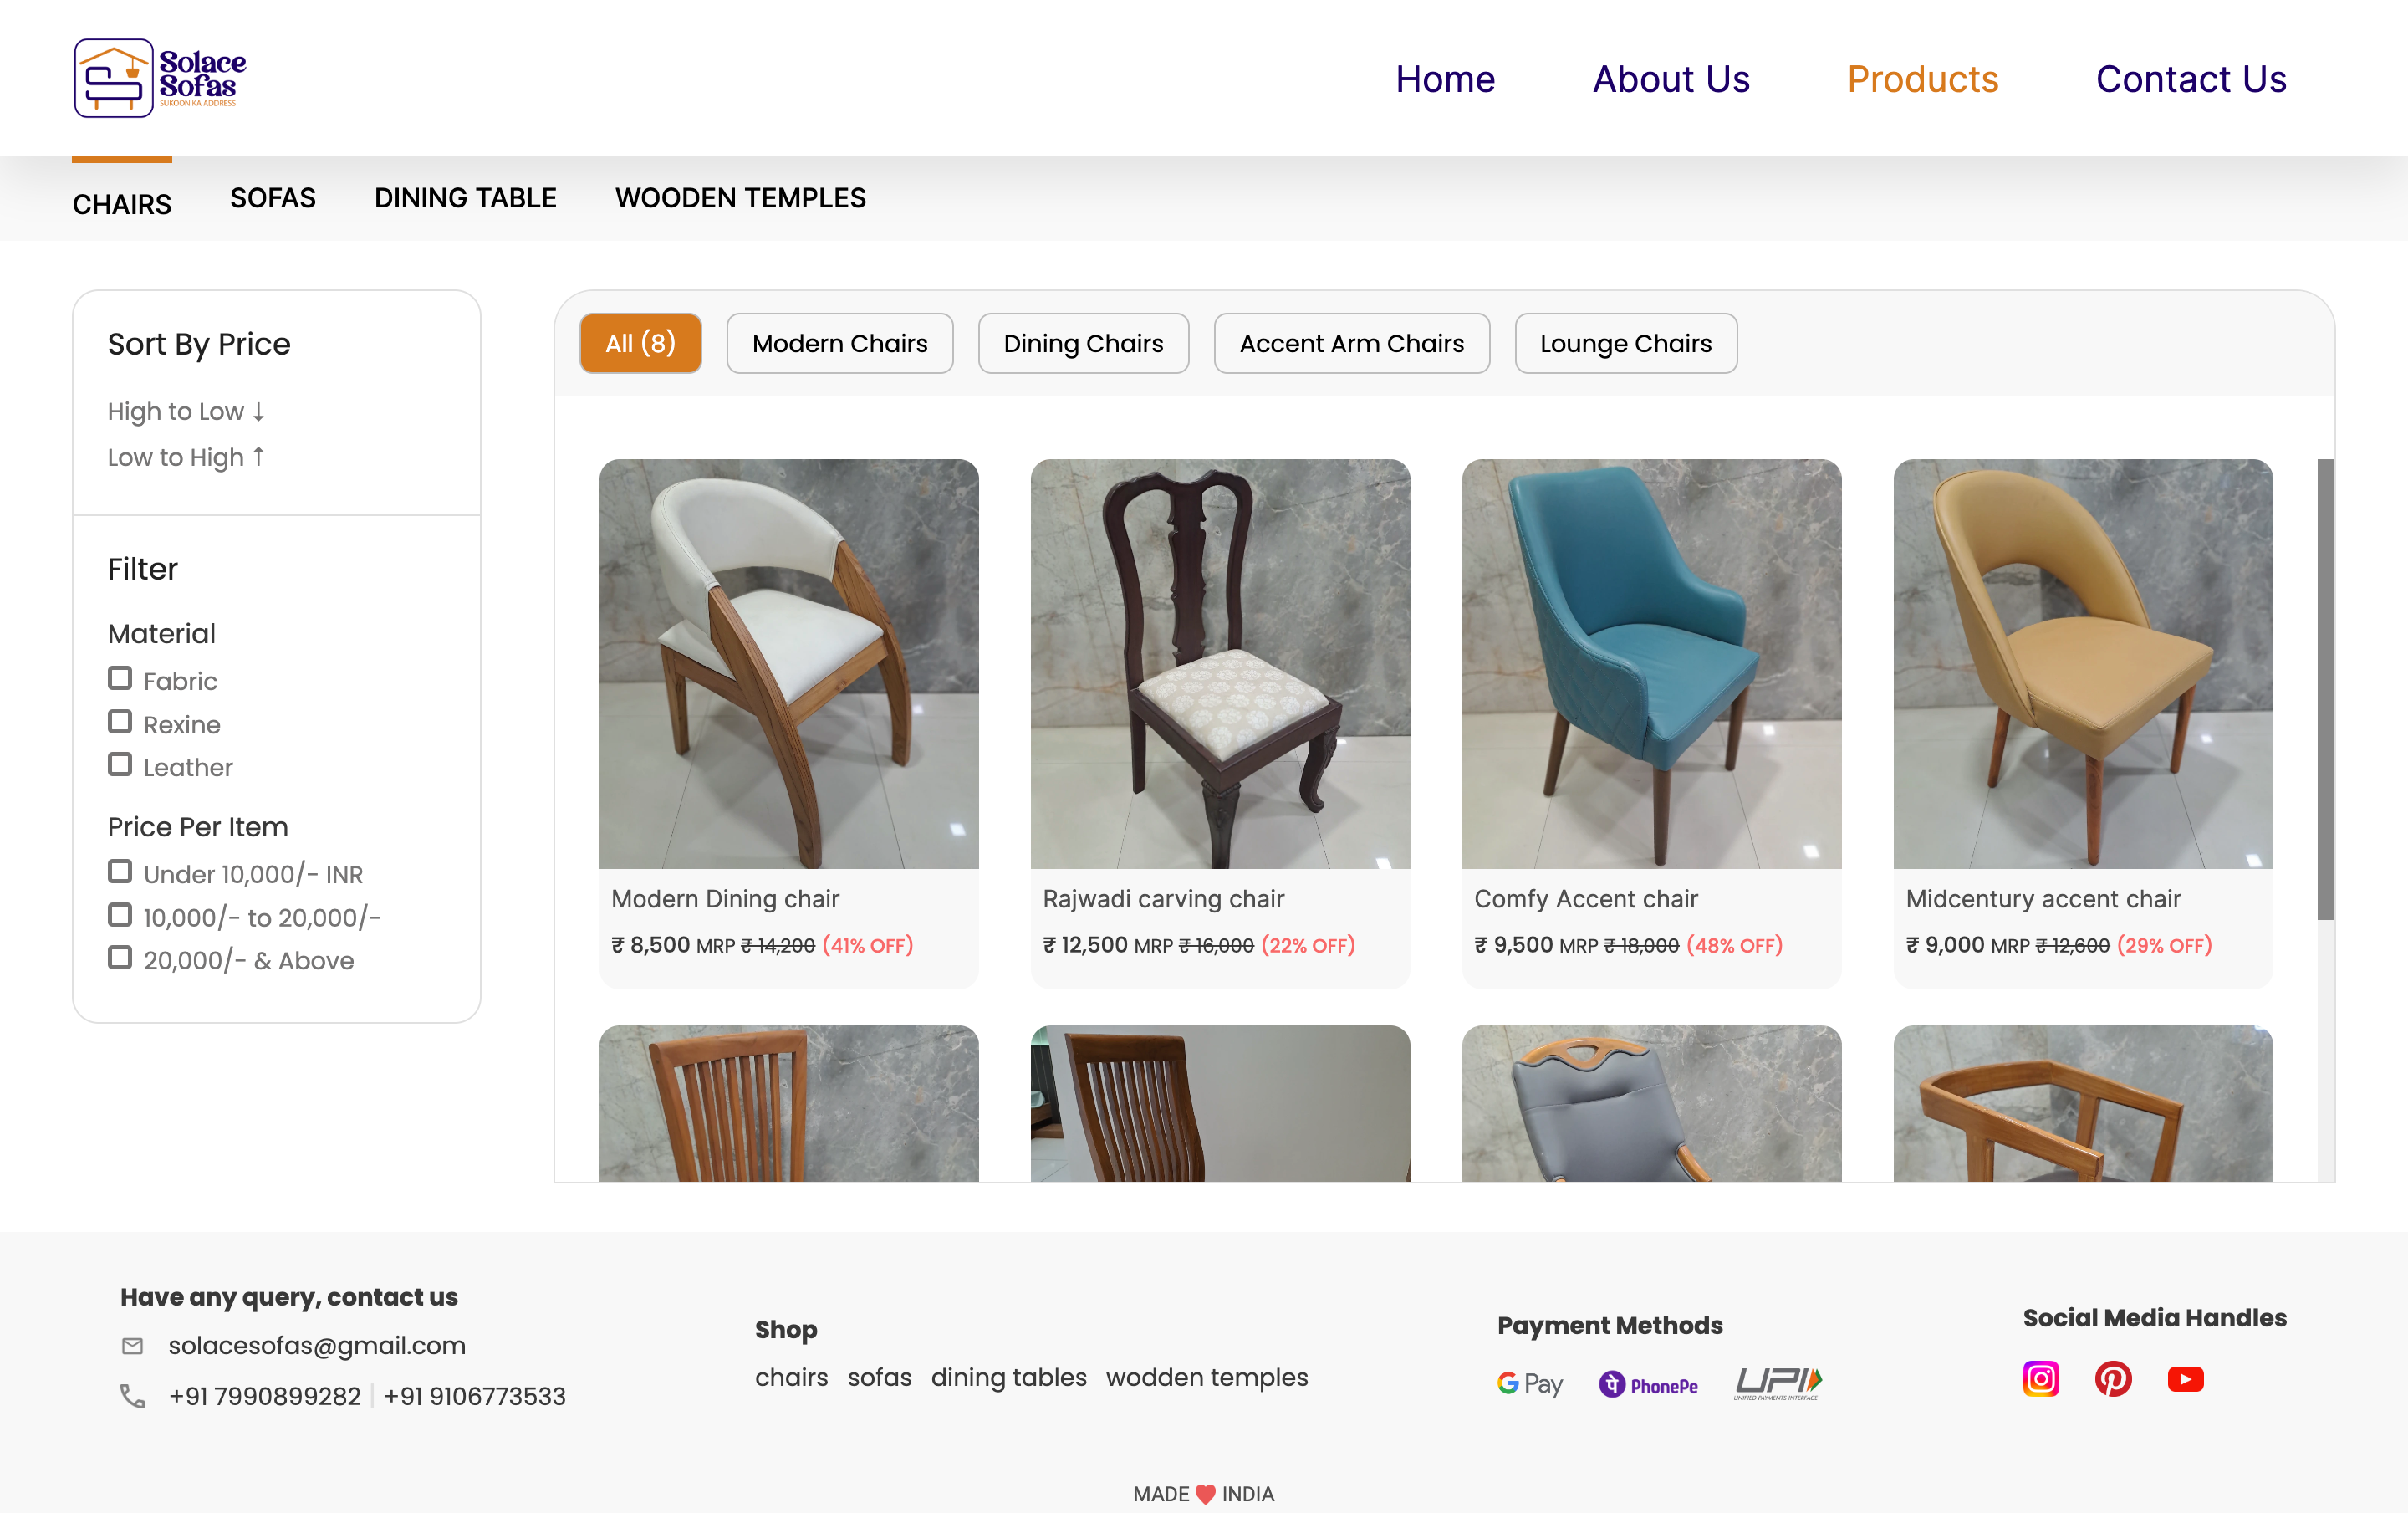Click the Solace Sofas logo
This screenshot has height=1513, width=2408.
point(160,78)
